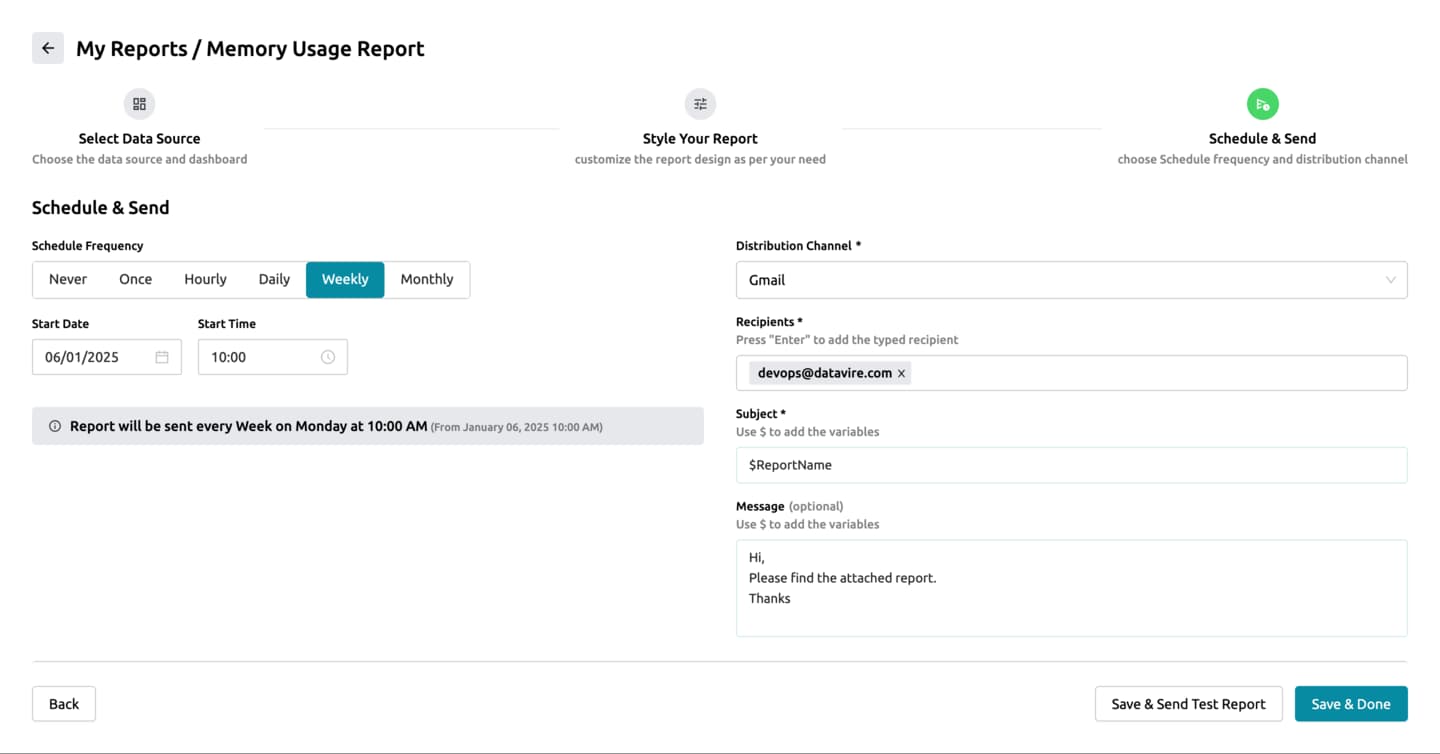
Task: Select the Once frequency tab
Action: [x=135, y=279]
